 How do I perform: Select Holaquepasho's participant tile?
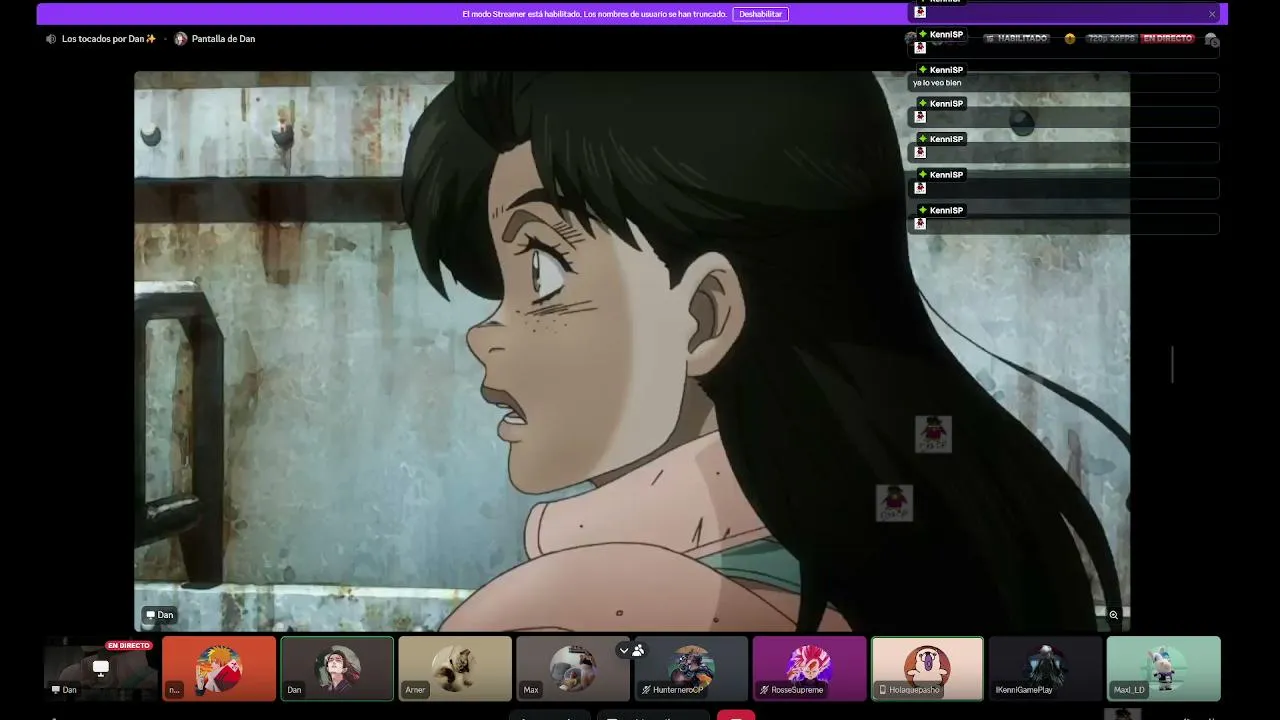click(x=927, y=668)
